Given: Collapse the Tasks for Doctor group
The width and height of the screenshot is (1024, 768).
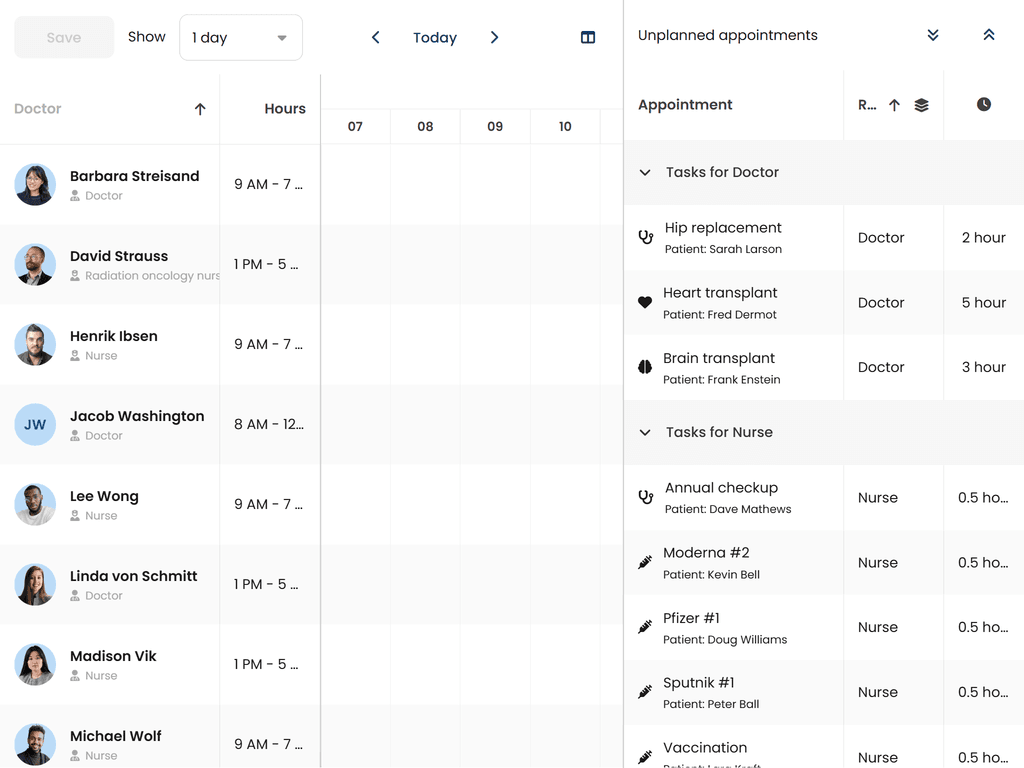Looking at the screenshot, I should click(x=645, y=173).
